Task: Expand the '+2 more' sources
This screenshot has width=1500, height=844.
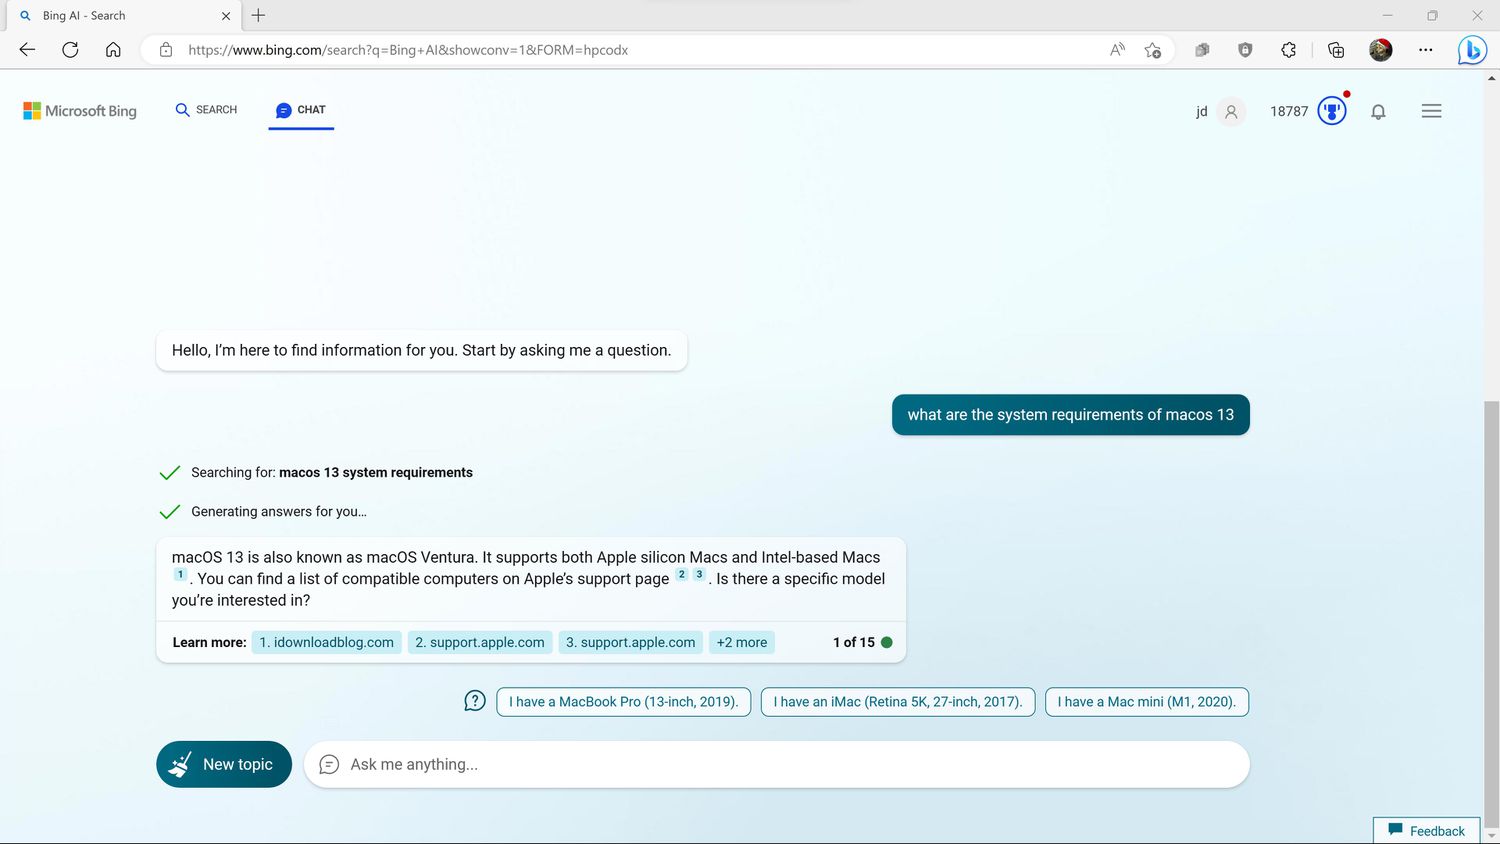Action: point(741,642)
